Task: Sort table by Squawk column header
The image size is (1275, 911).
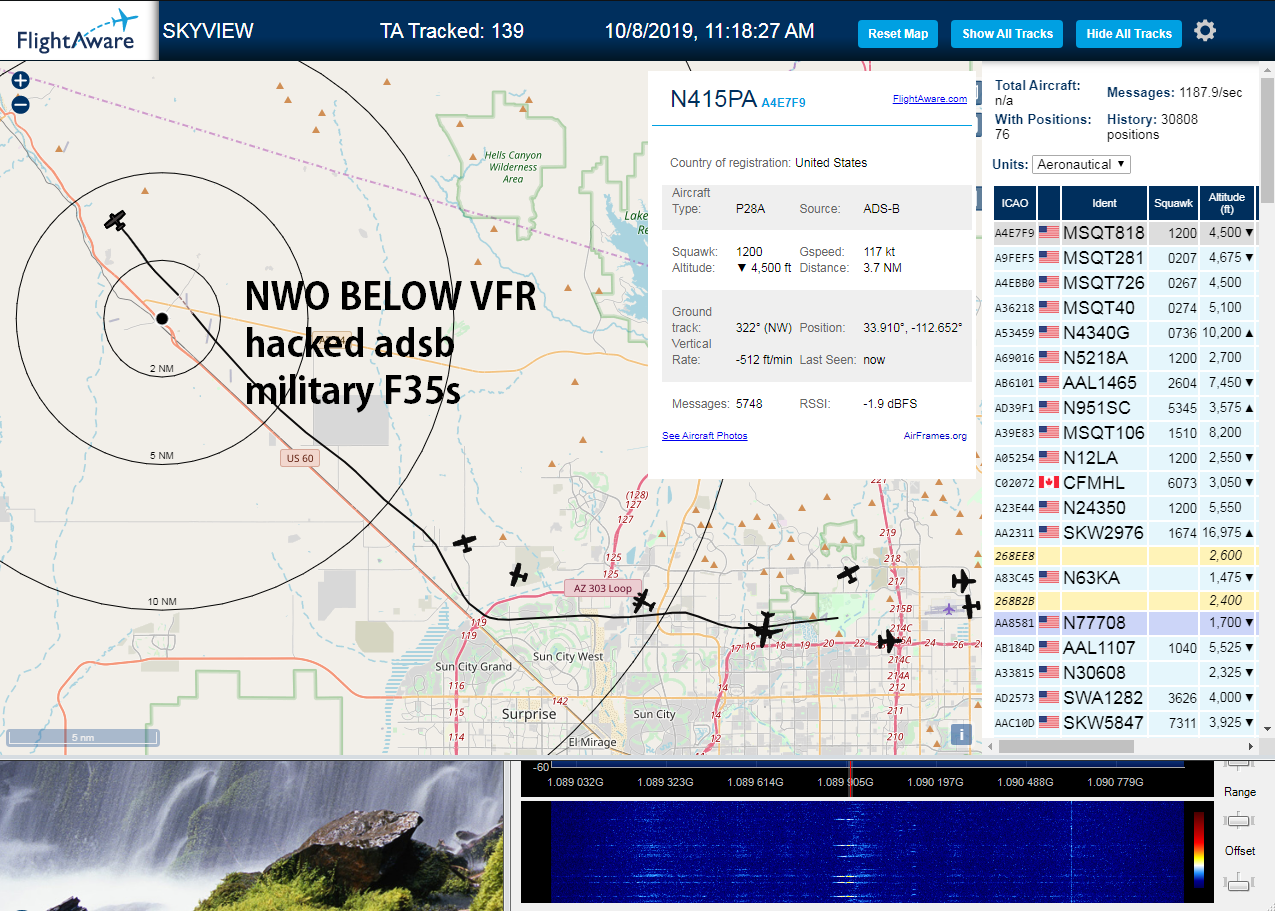Action: (1173, 203)
